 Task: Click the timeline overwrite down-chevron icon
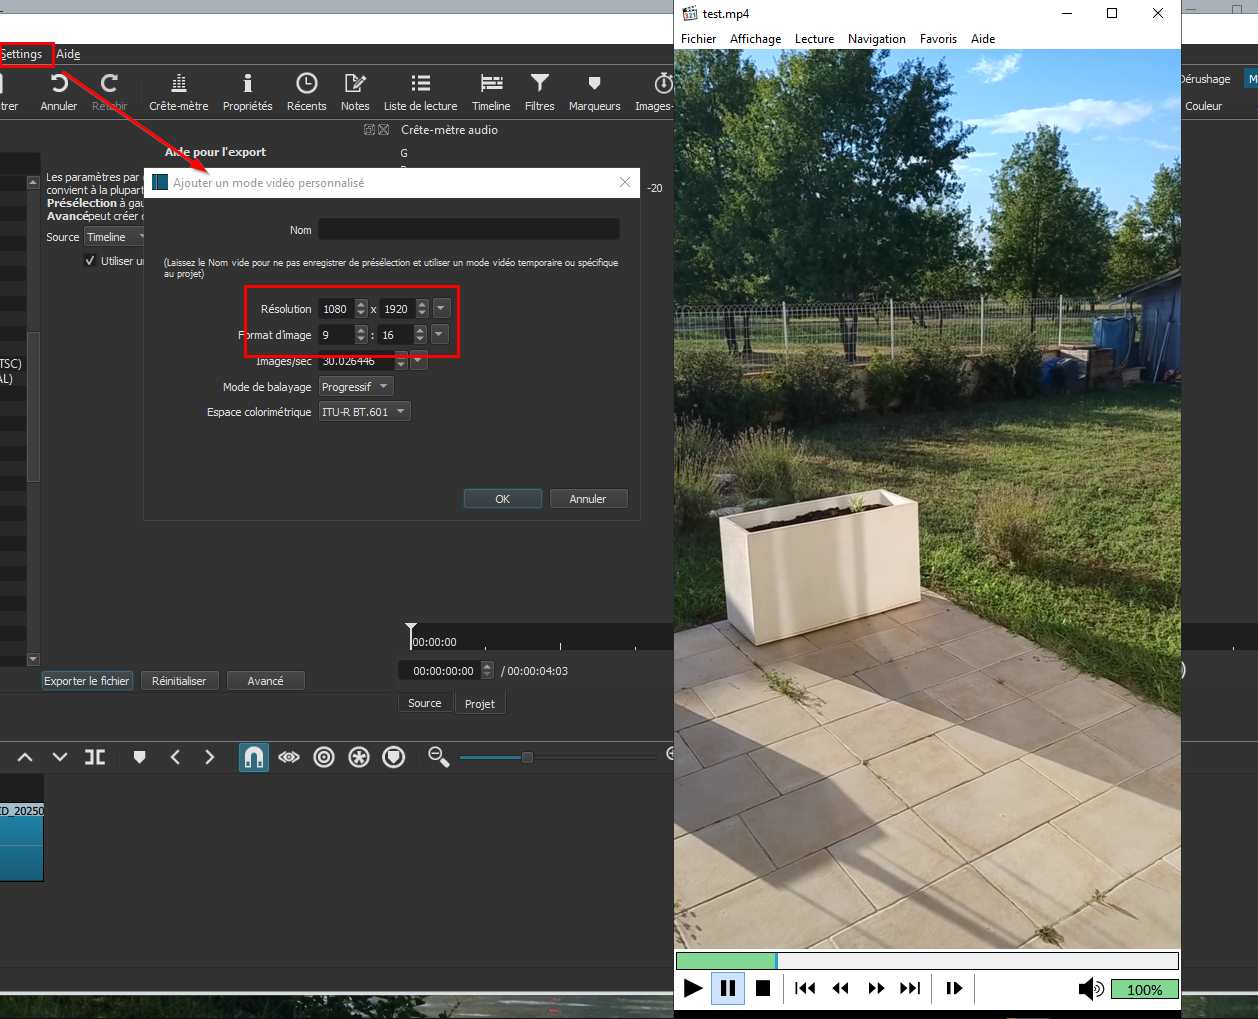60,757
